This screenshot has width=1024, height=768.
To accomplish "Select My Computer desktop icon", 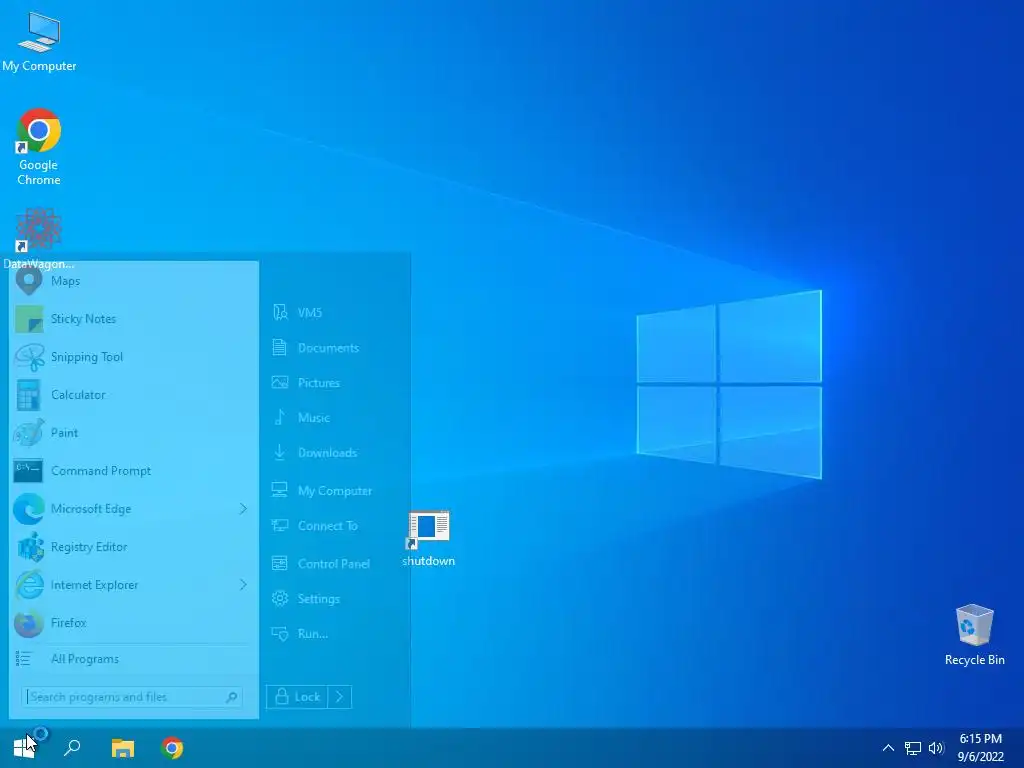I will click(x=39, y=42).
